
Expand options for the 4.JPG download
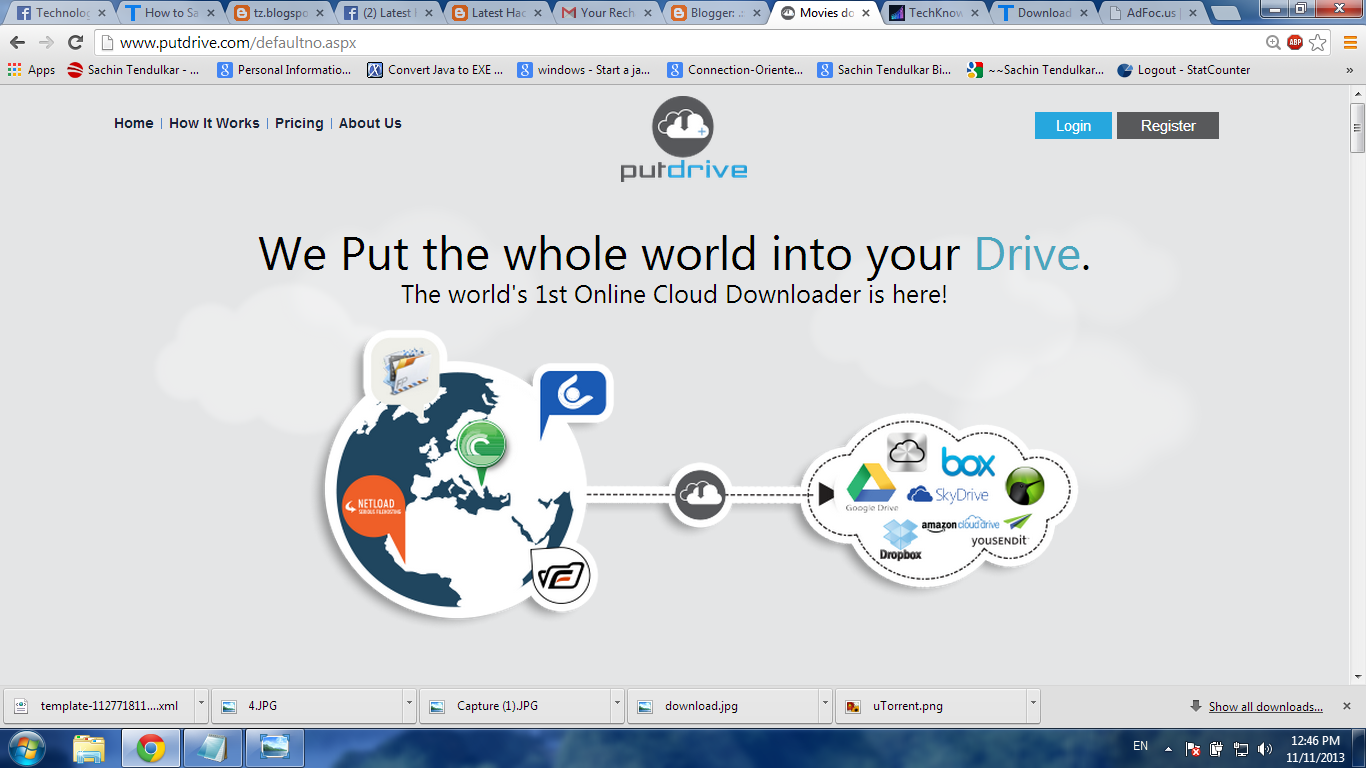pyautogui.click(x=409, y=705)
